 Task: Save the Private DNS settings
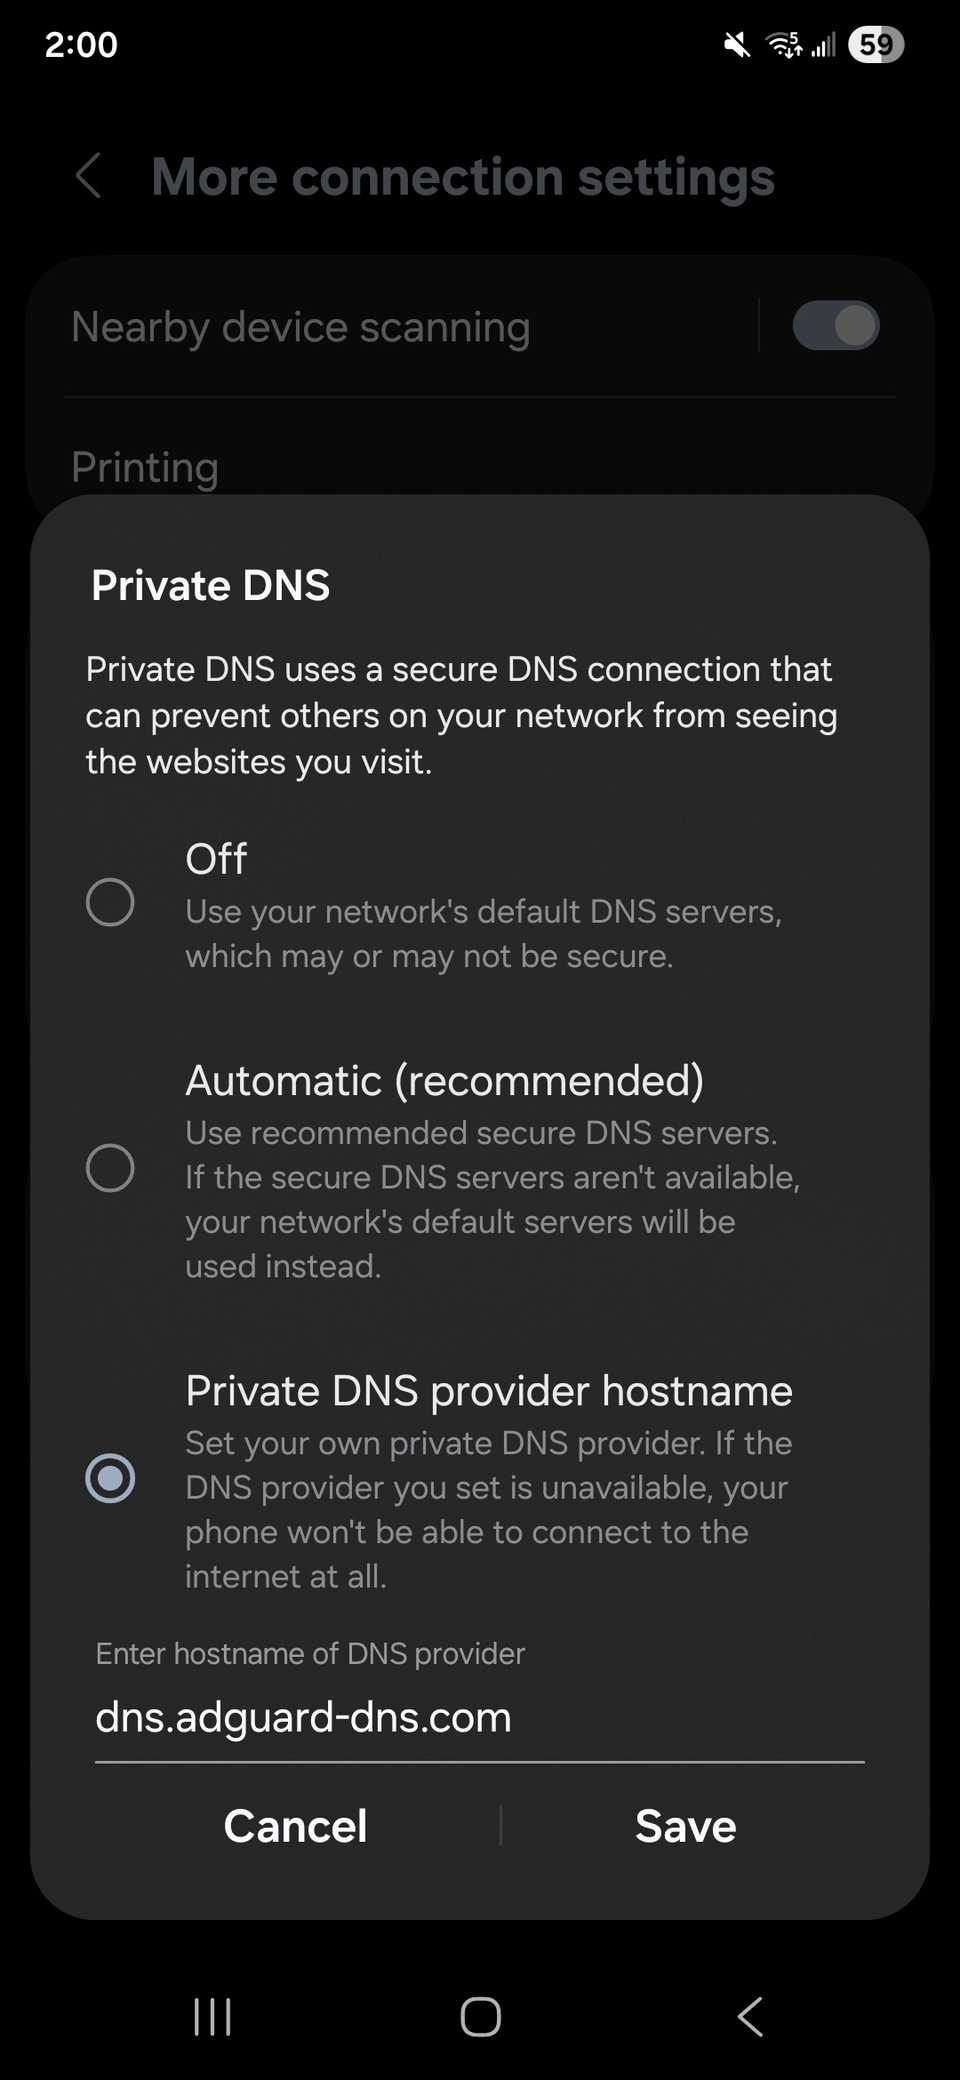[x=685, y=1825]
